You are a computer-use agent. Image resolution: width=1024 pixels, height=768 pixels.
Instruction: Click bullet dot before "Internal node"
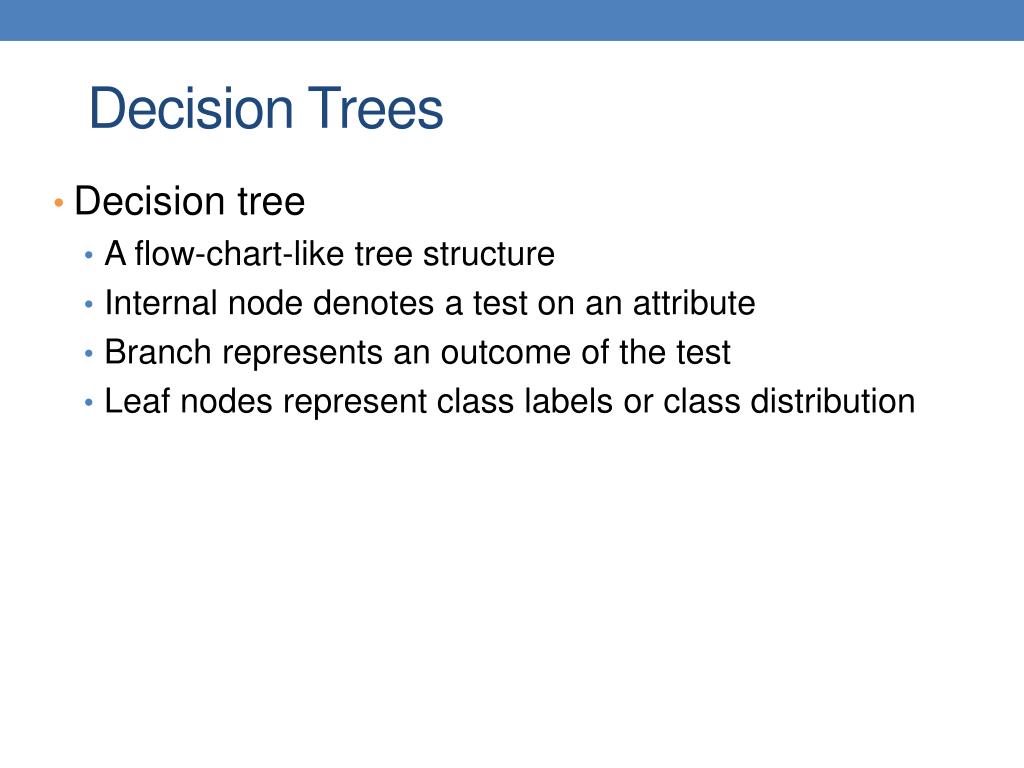click(89, 305)
